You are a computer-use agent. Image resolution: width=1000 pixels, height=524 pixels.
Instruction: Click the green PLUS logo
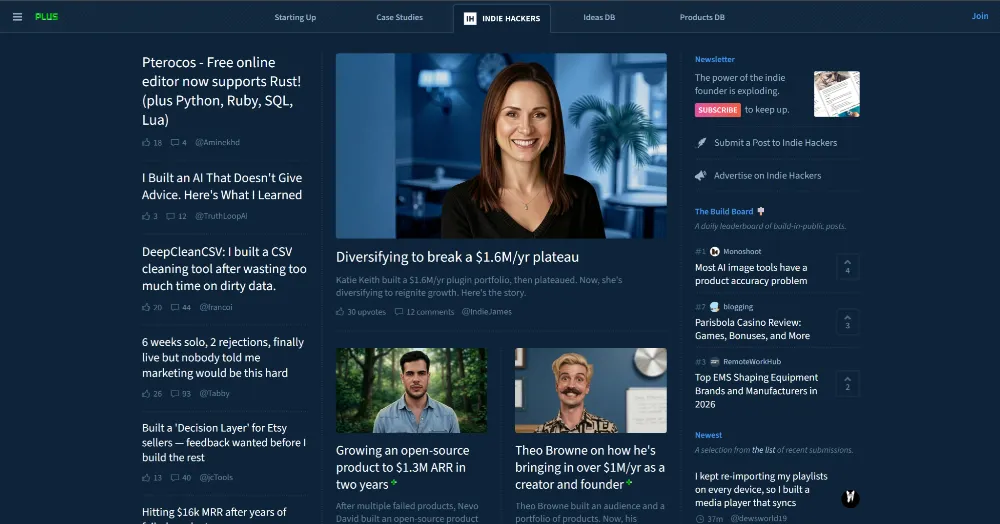click(x=47, y=17)
